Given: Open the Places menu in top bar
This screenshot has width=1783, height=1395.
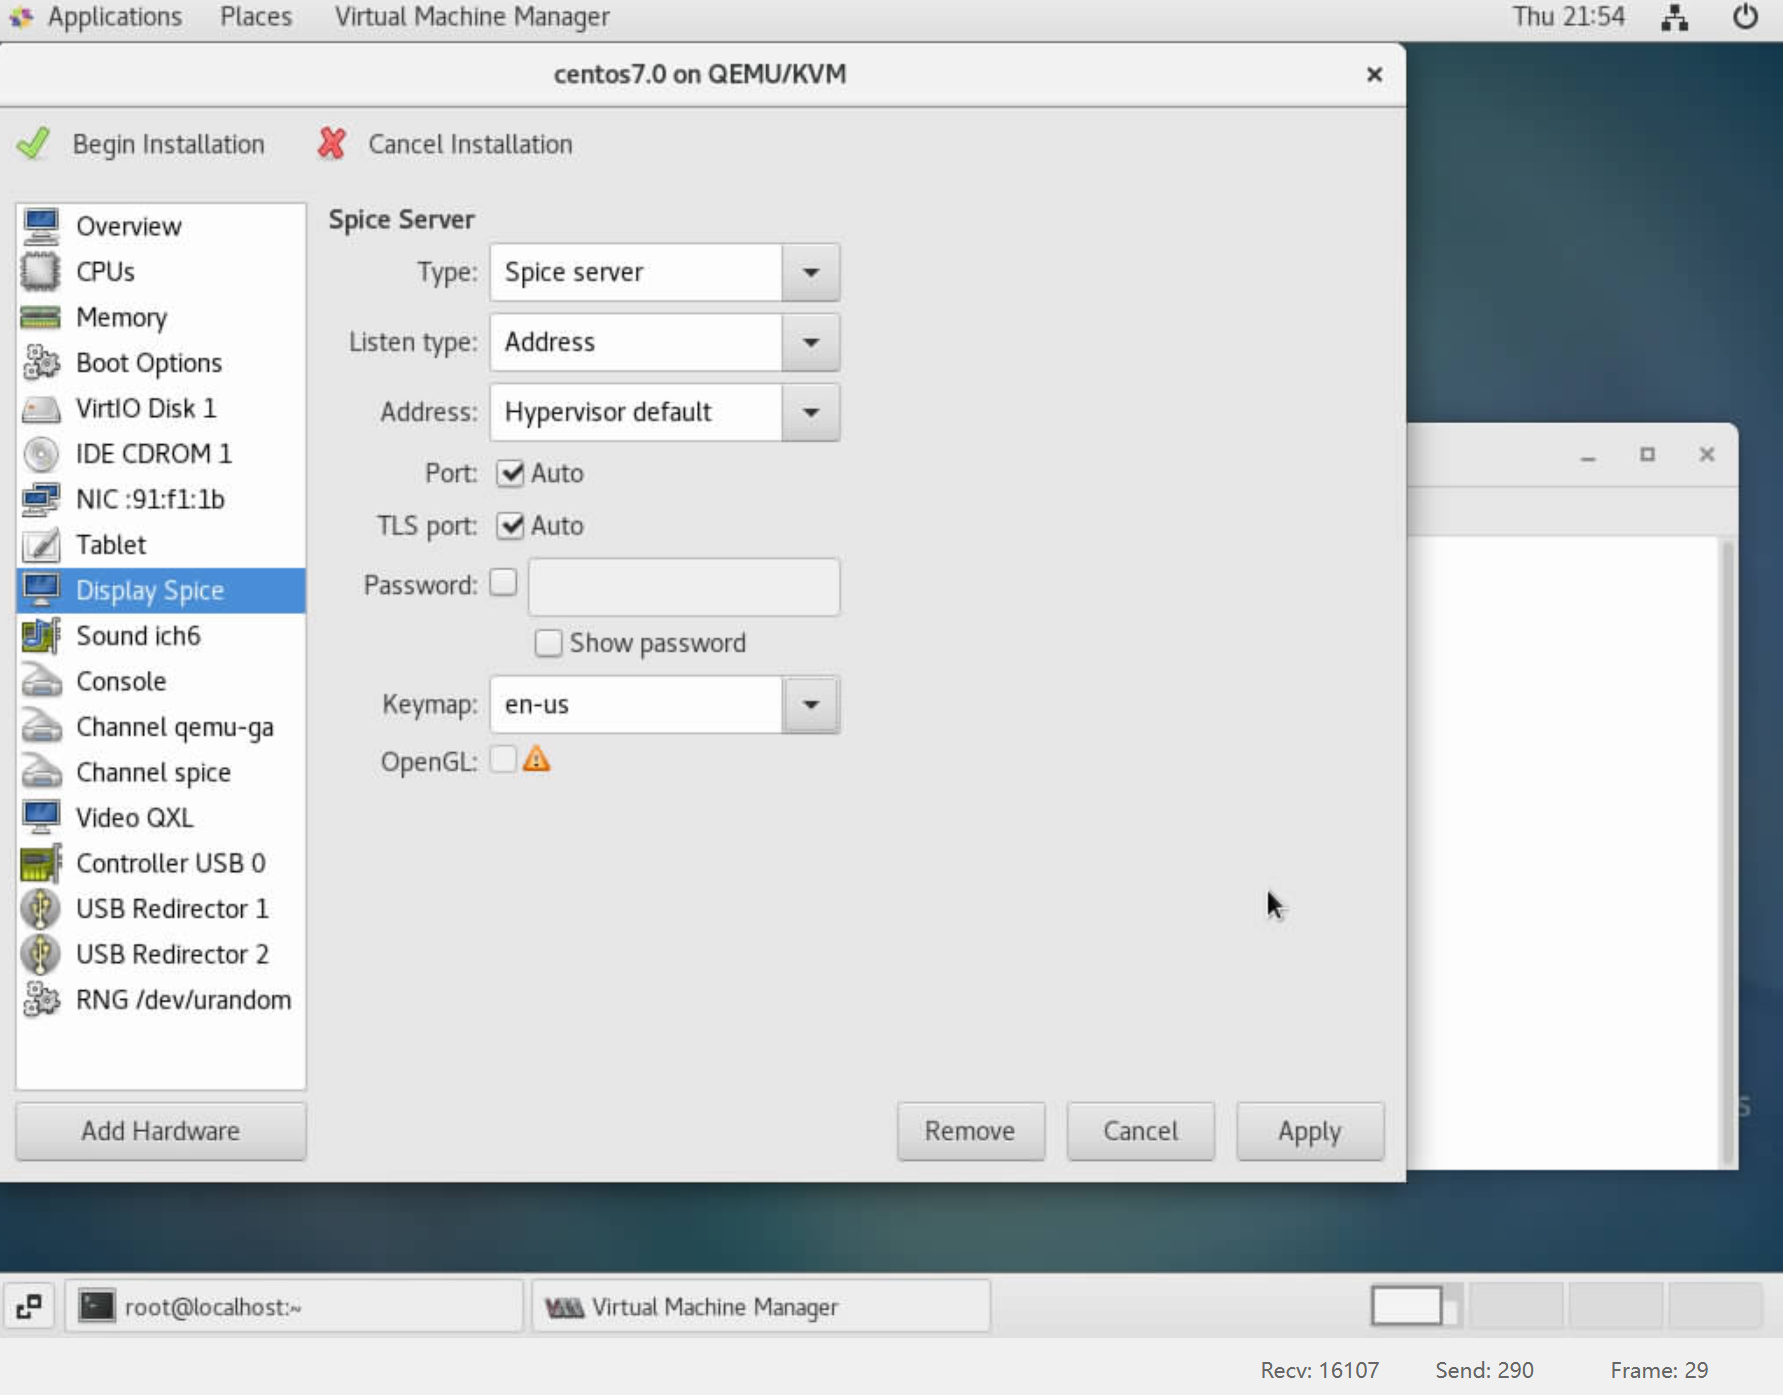Looking at the screenshot, I should tap(256, 17).
